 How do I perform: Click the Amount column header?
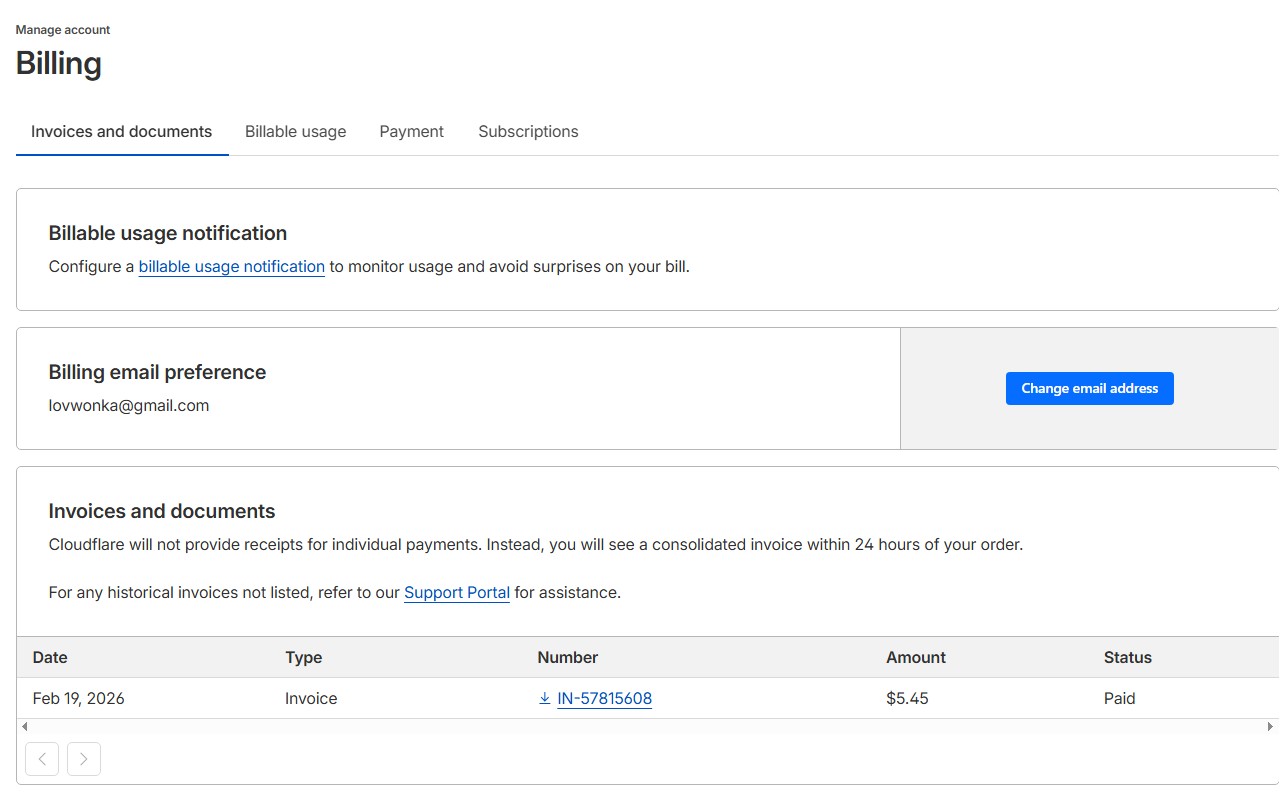tap(915, 658)
